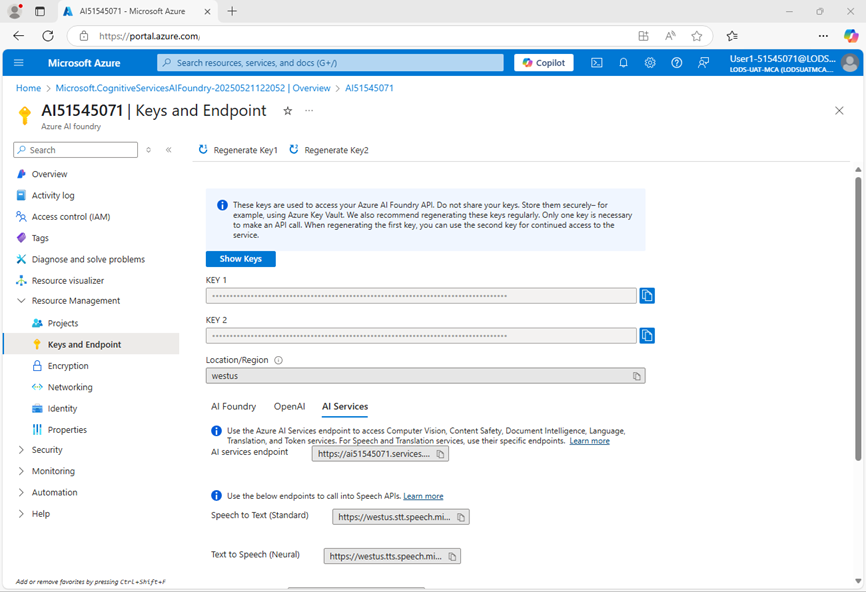866x592 pixels.
Task: Select the AI Services tab
Action: point(345,406)
